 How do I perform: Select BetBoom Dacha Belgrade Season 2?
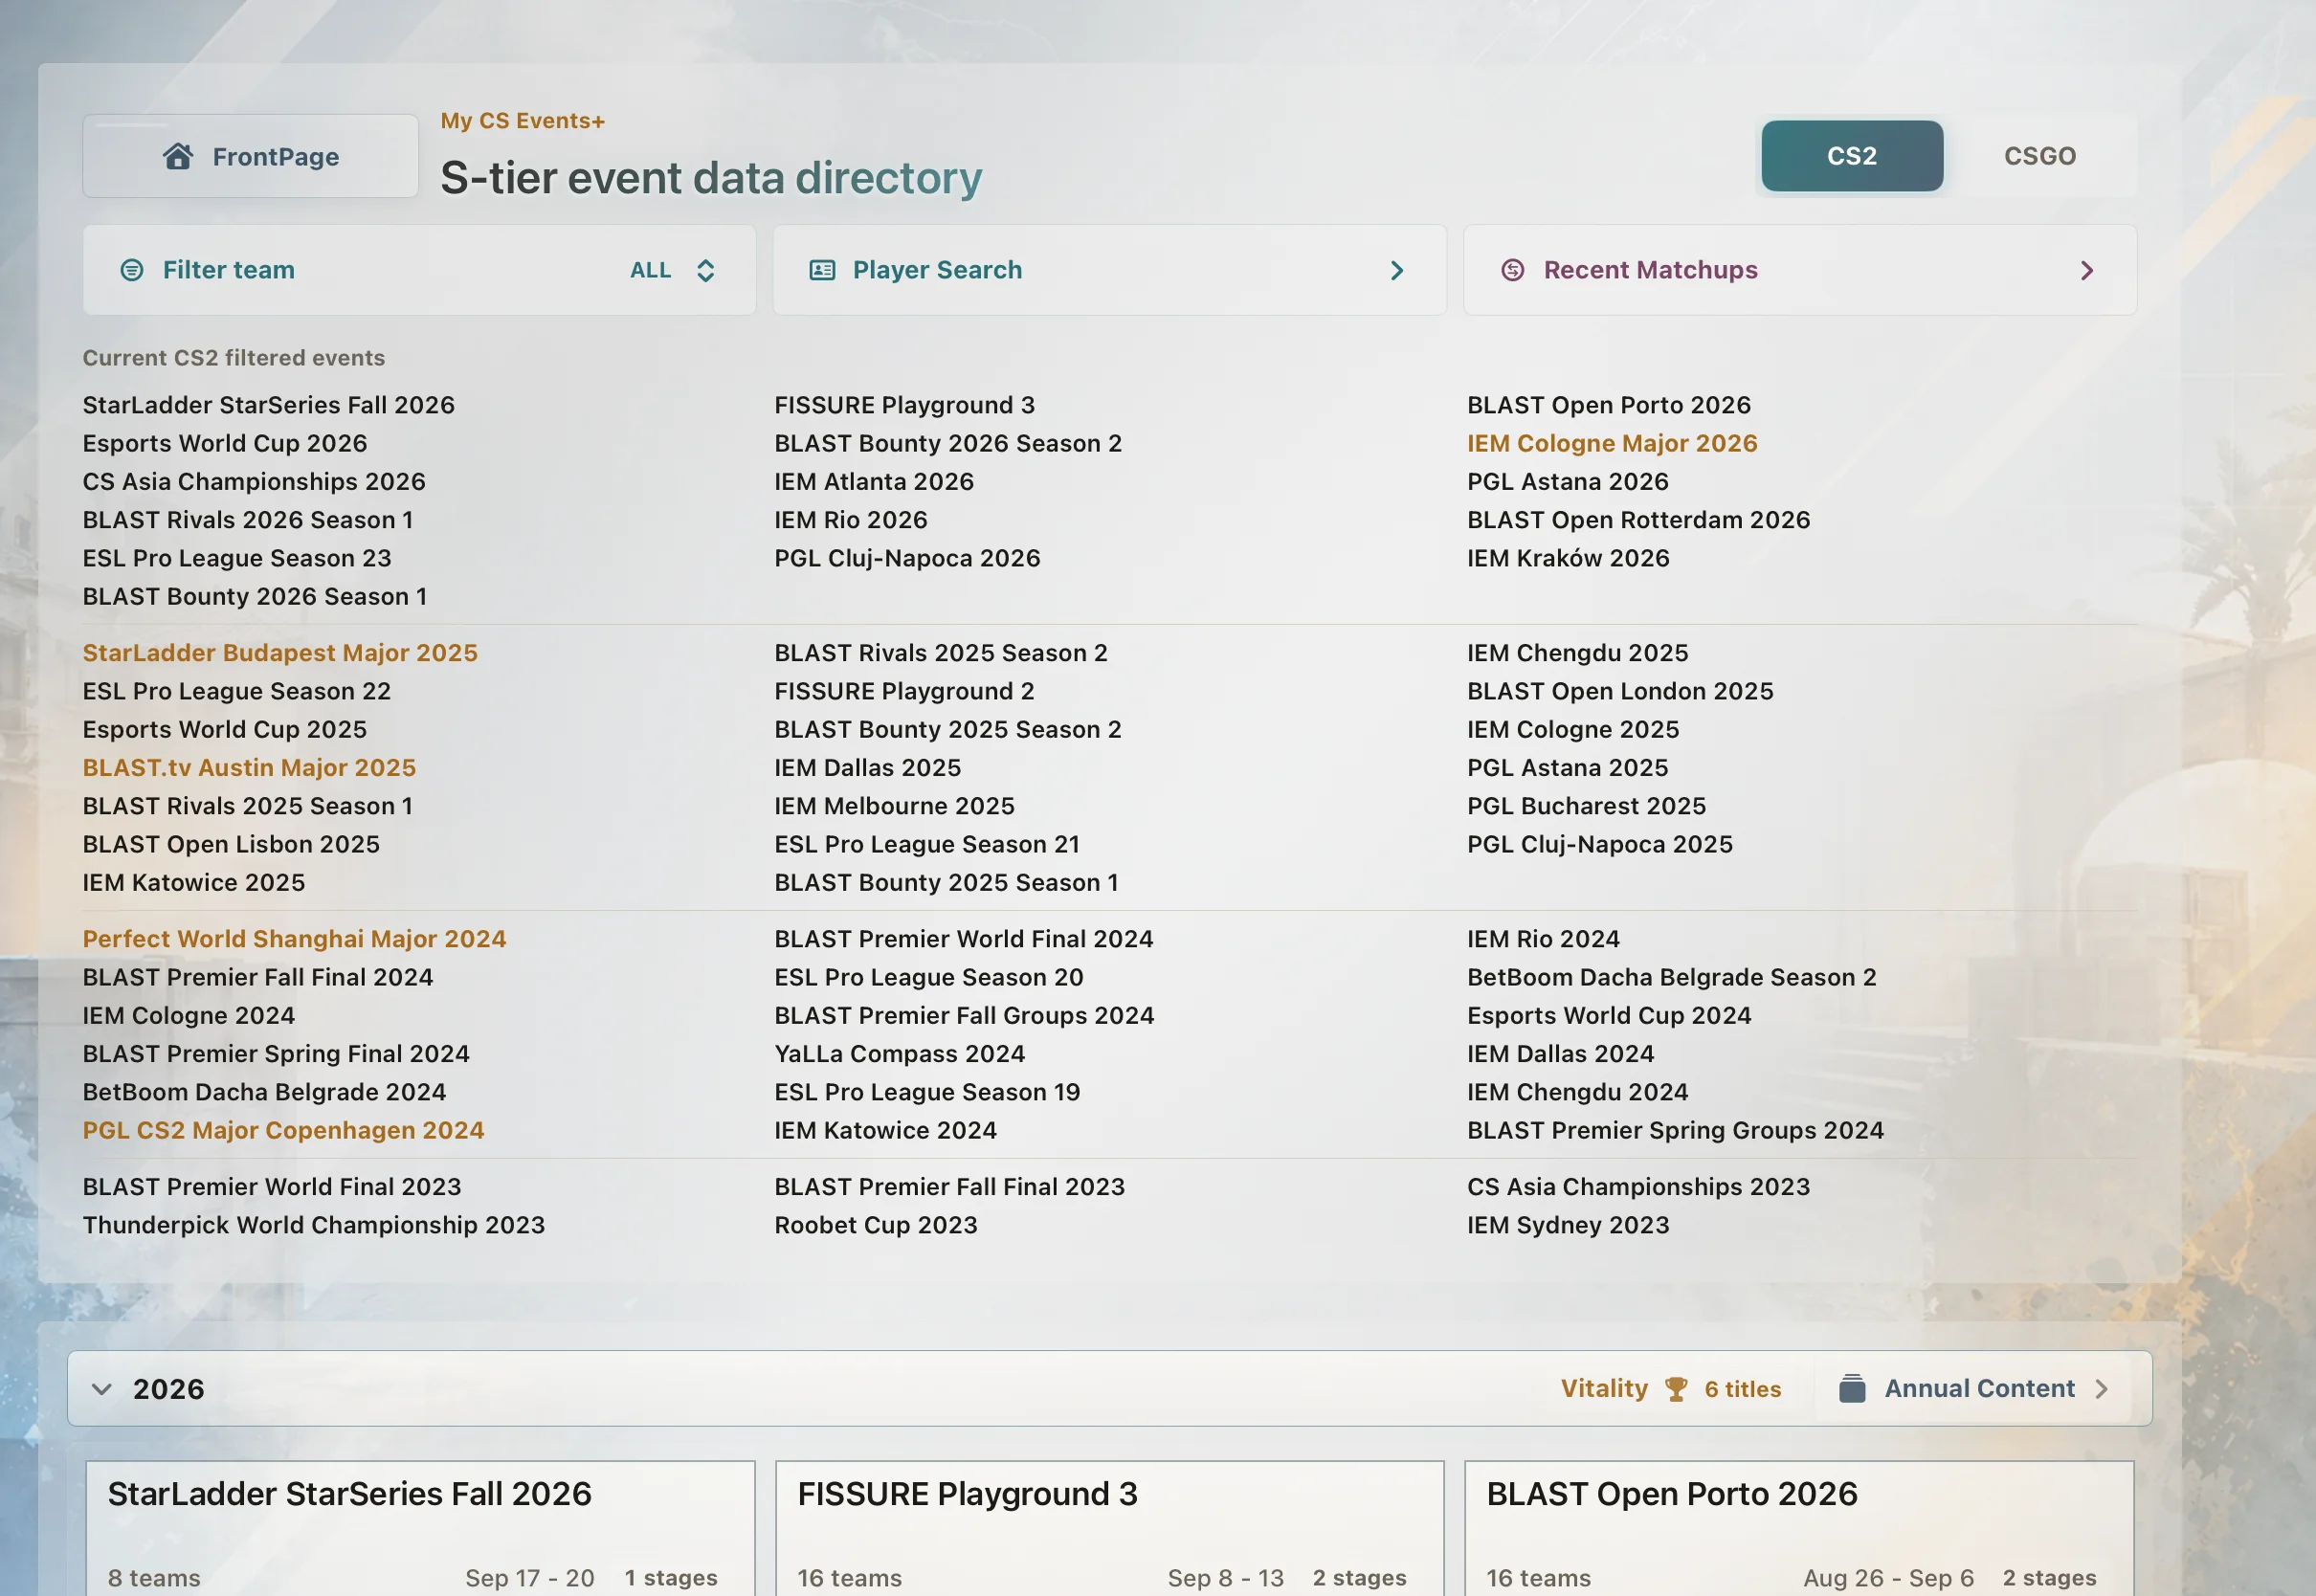1671,977
